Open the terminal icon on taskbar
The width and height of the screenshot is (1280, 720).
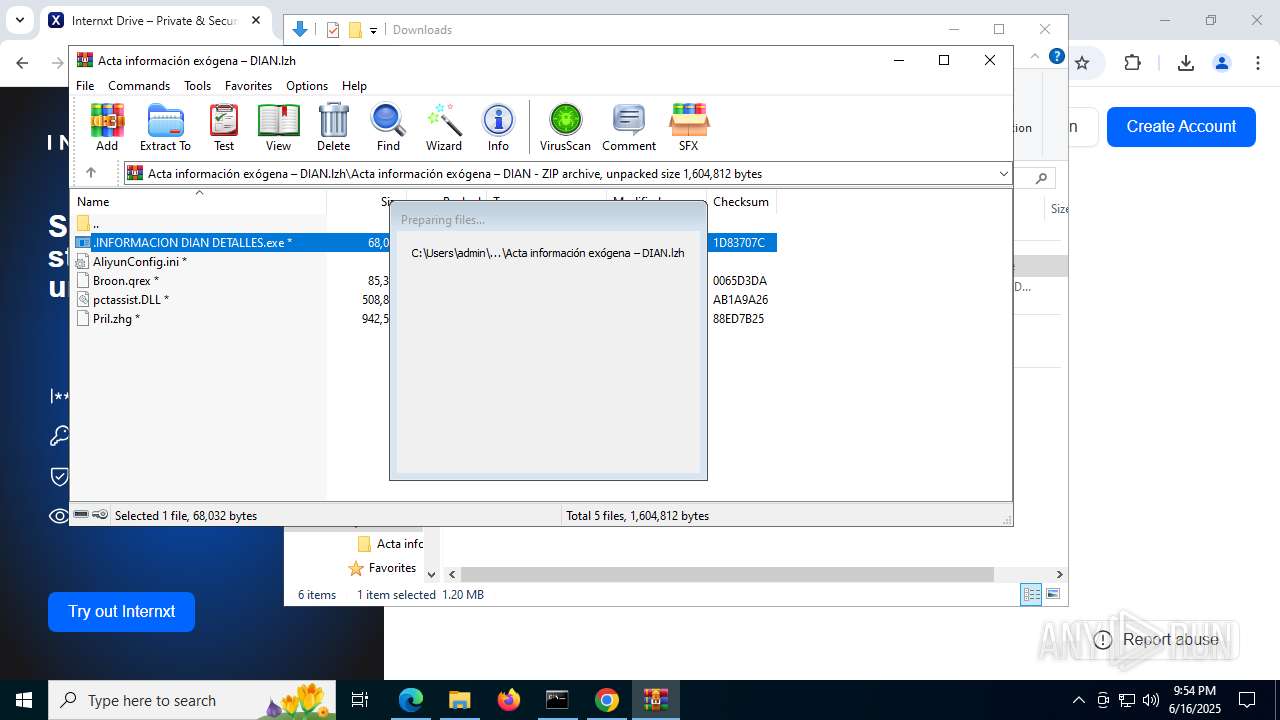point(557,700)
